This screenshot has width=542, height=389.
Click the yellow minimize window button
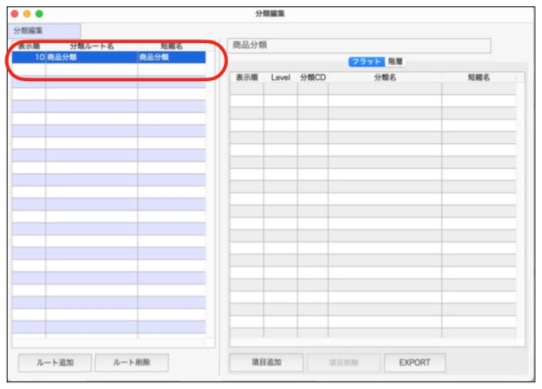[27, 14]
